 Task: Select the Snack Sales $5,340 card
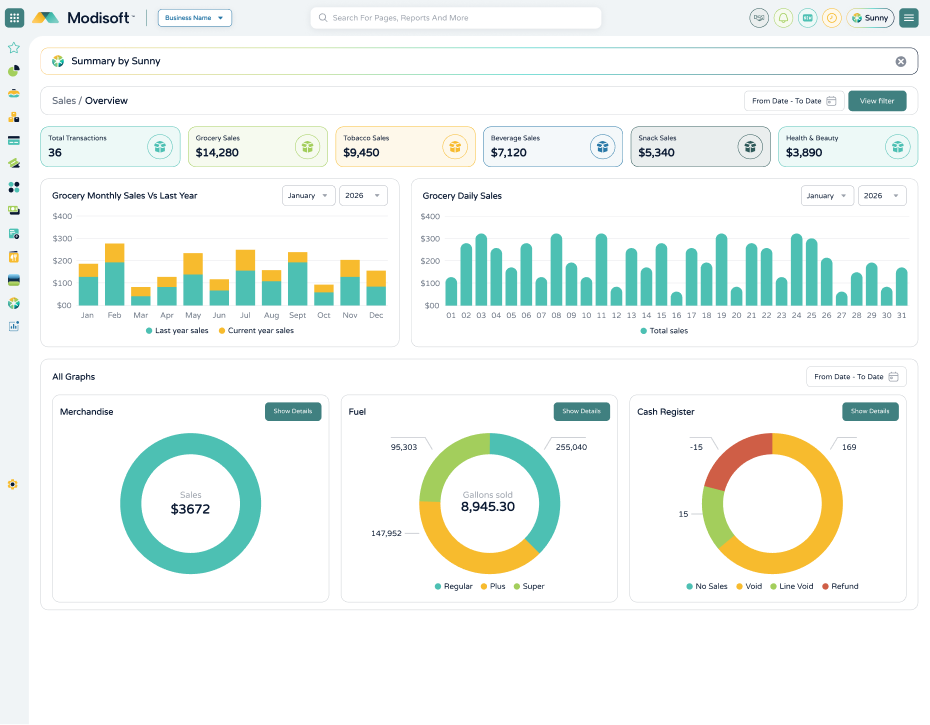point(700,147)
